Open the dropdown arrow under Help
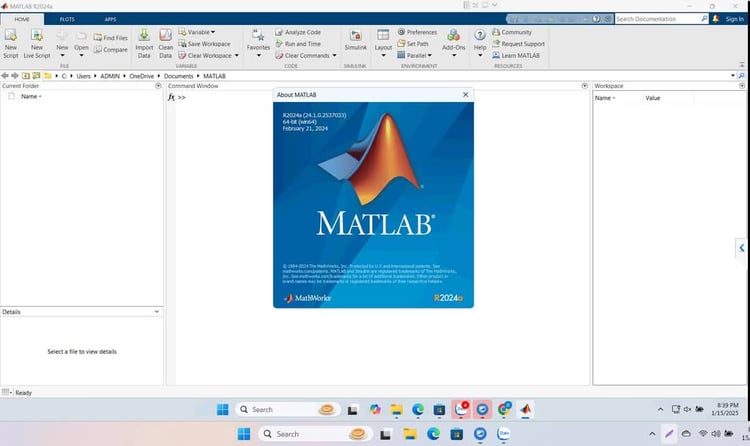This screenshot has height=446, width=750. tap(480, 56)
